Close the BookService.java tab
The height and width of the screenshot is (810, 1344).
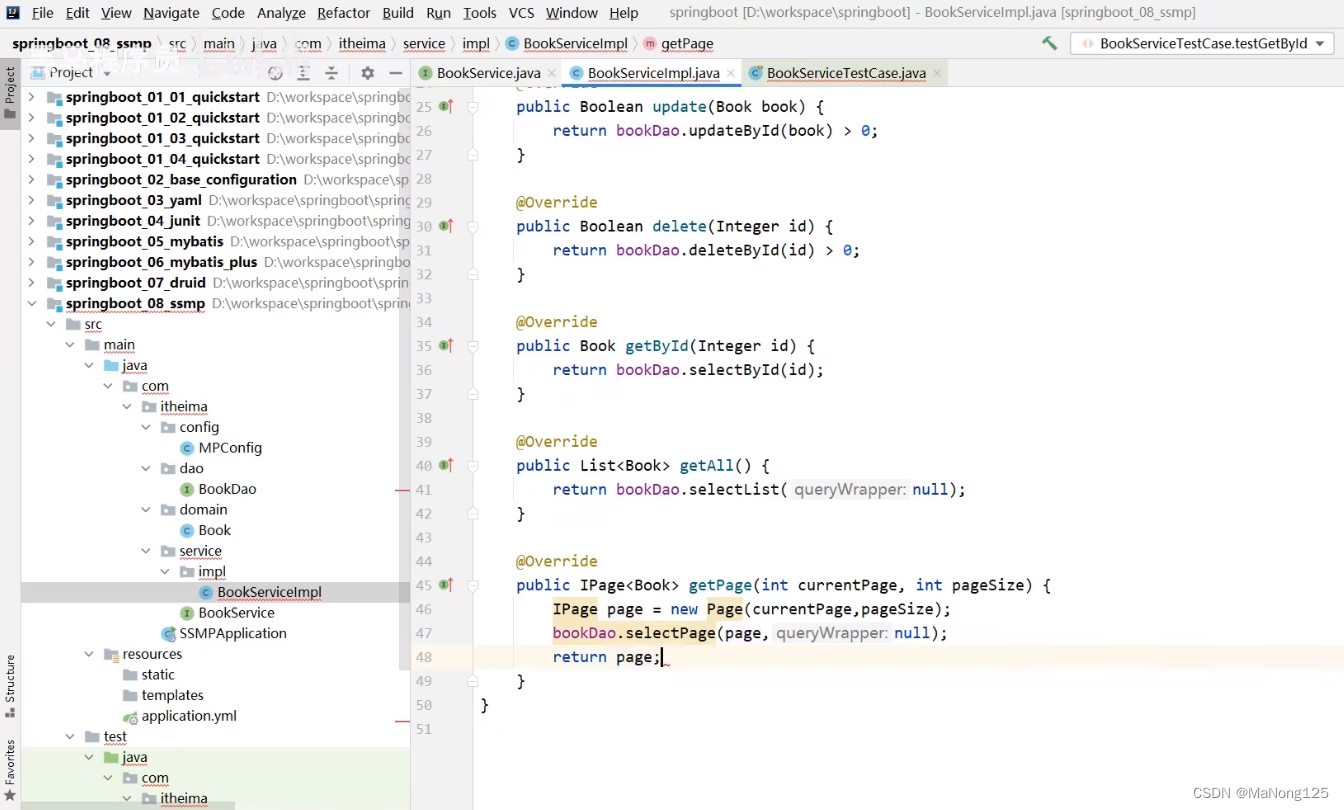pos(550,73)
